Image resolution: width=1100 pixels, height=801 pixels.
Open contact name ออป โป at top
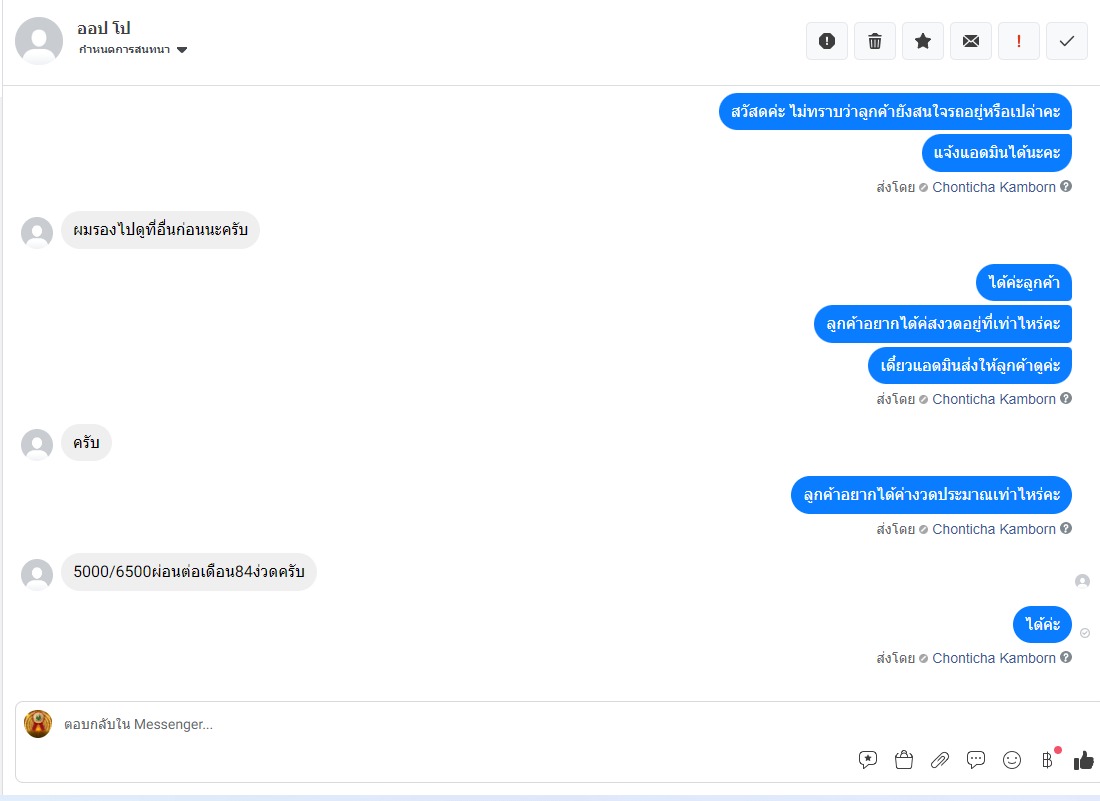[104, 28]
